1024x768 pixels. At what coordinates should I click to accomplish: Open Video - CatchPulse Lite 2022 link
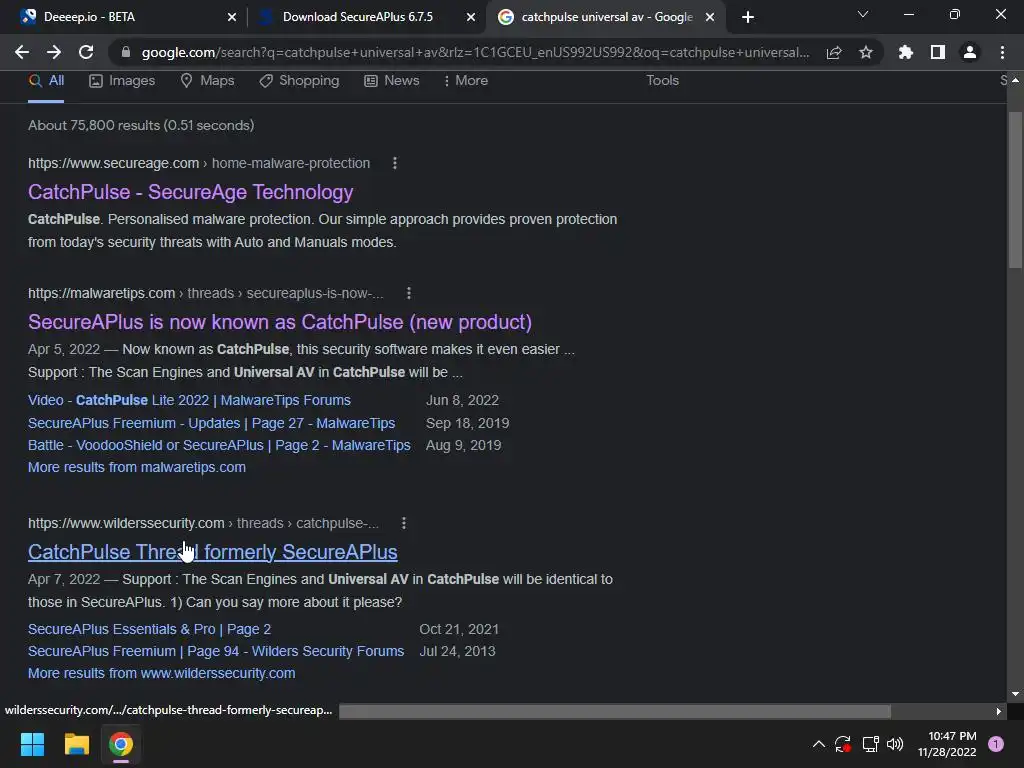pyautogui.click(x=189, y=400)
